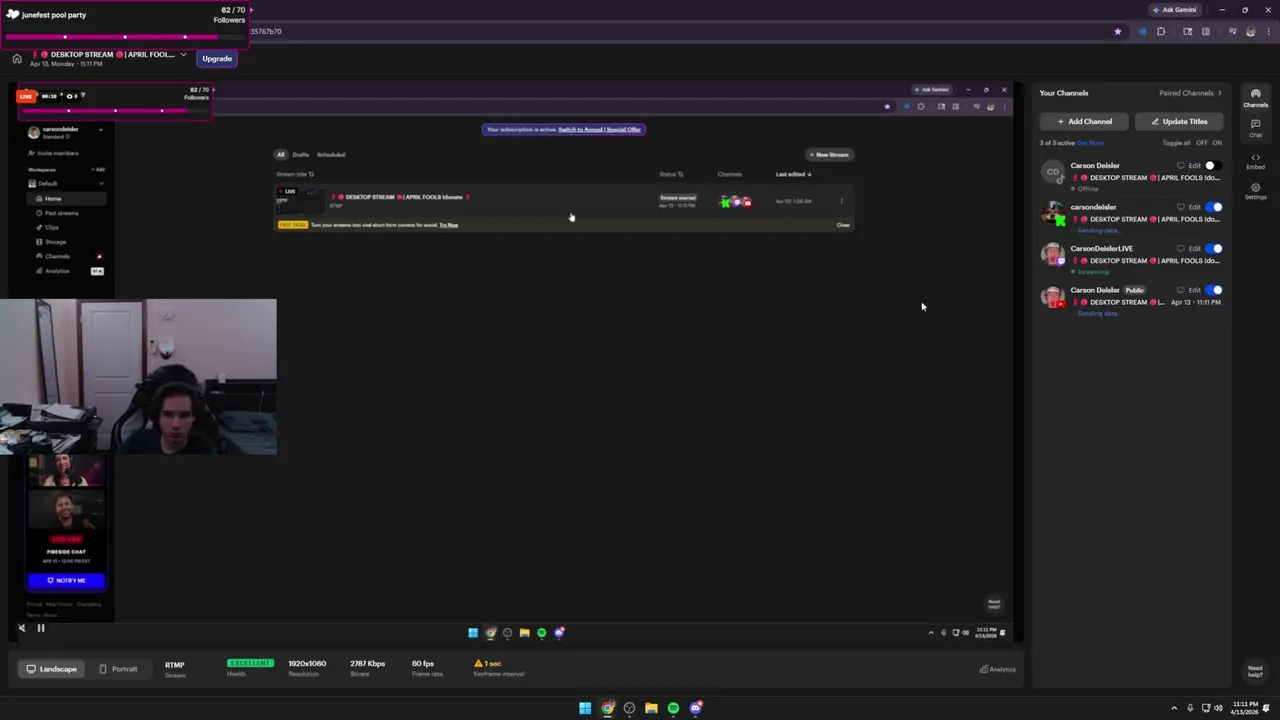Open chat icon for Carson Deisler Public channel
This screenshot has height=720, width=1280.
[1180, 290]
